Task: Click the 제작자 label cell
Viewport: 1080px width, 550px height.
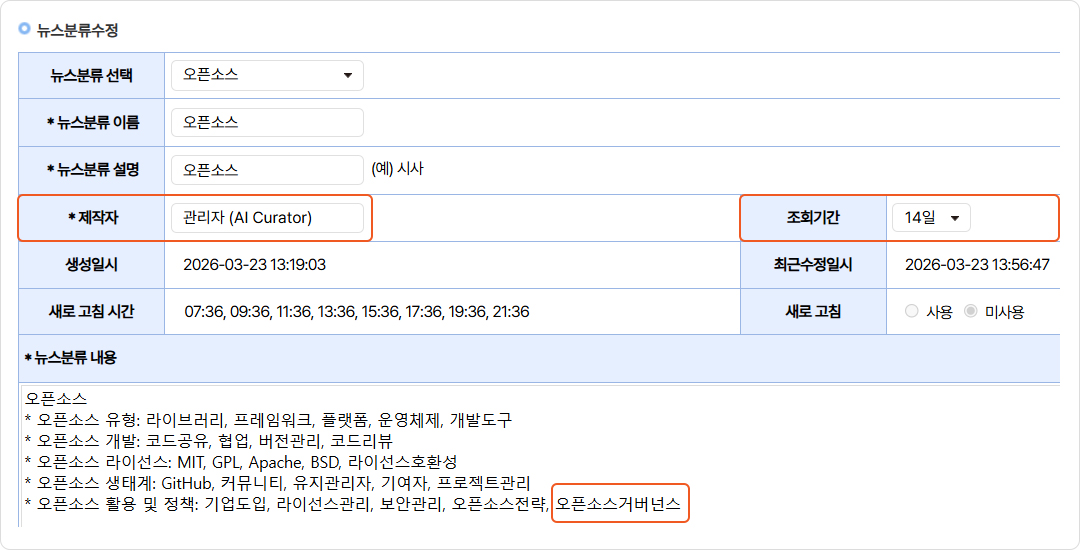Action: coord(91,218)
